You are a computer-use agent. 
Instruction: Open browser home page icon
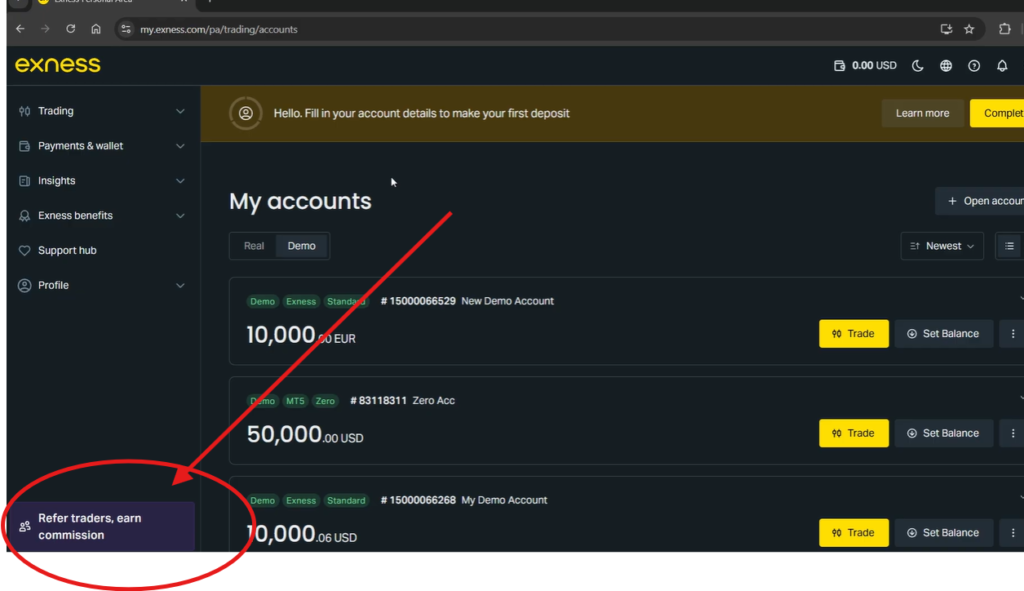pos(96,29)
